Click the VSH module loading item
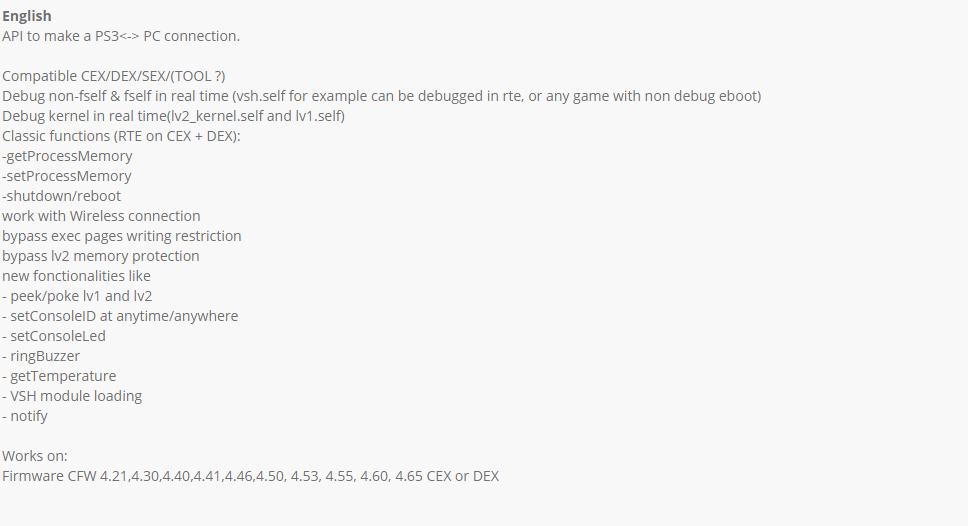Viewport: 968px width, 526px height. pos(72,396)
